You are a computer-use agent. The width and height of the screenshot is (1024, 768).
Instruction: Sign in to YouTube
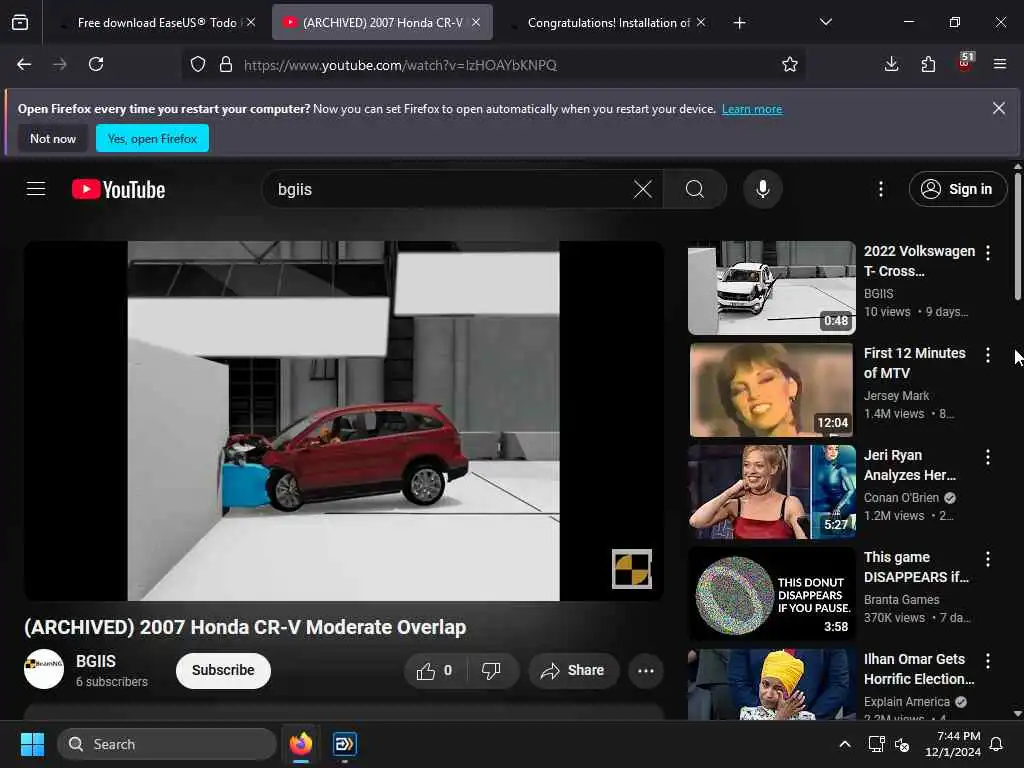click(x=957, y=189)
